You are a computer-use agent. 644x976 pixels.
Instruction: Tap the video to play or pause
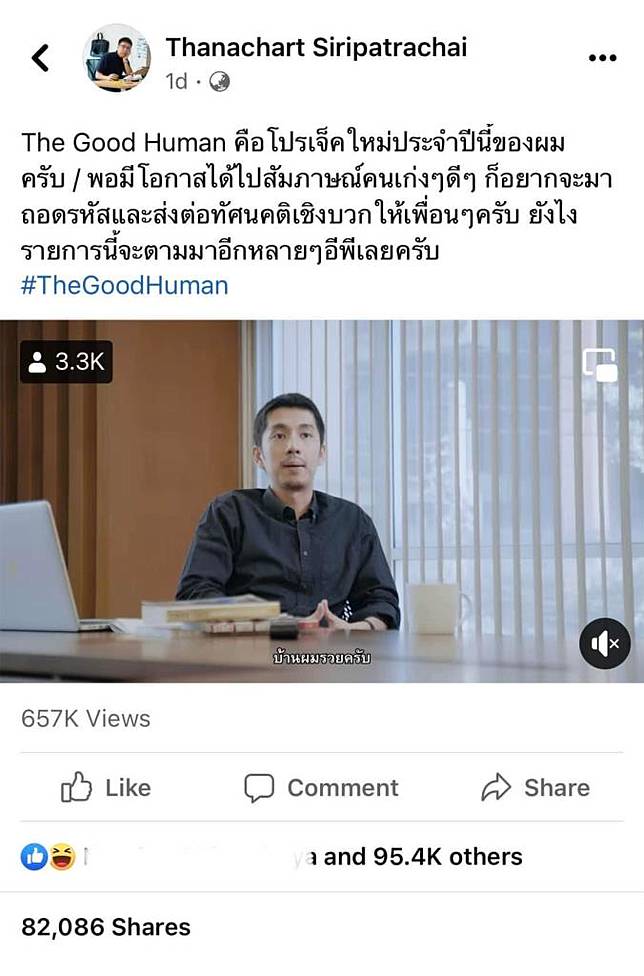click(322, 501)
